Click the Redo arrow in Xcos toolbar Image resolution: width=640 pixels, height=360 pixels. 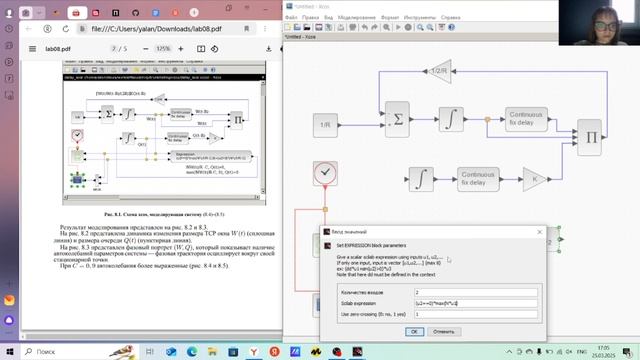[x=374, y=27]
